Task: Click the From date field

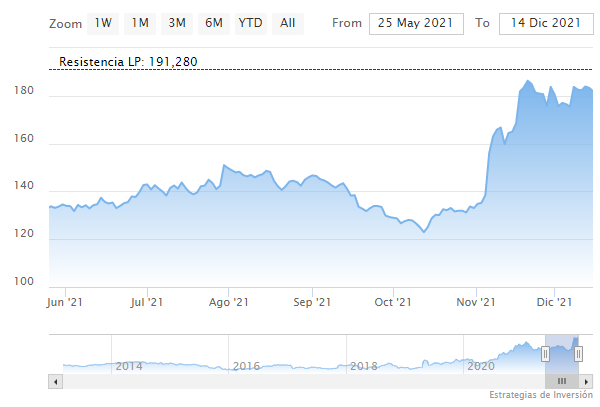Action: pos(416,23)
